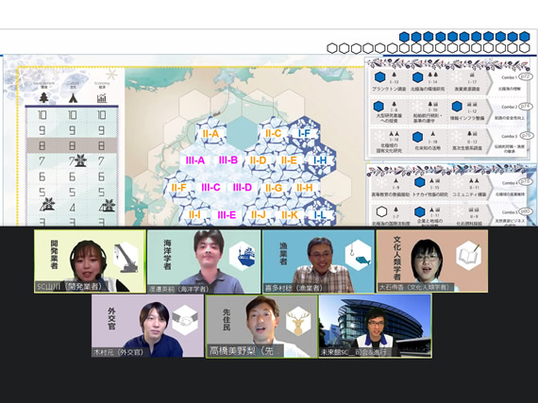Screen dimensions: 538x403
Task: Click the empty teal hexagon between II-A and II-C
Action: pos(242,133)
